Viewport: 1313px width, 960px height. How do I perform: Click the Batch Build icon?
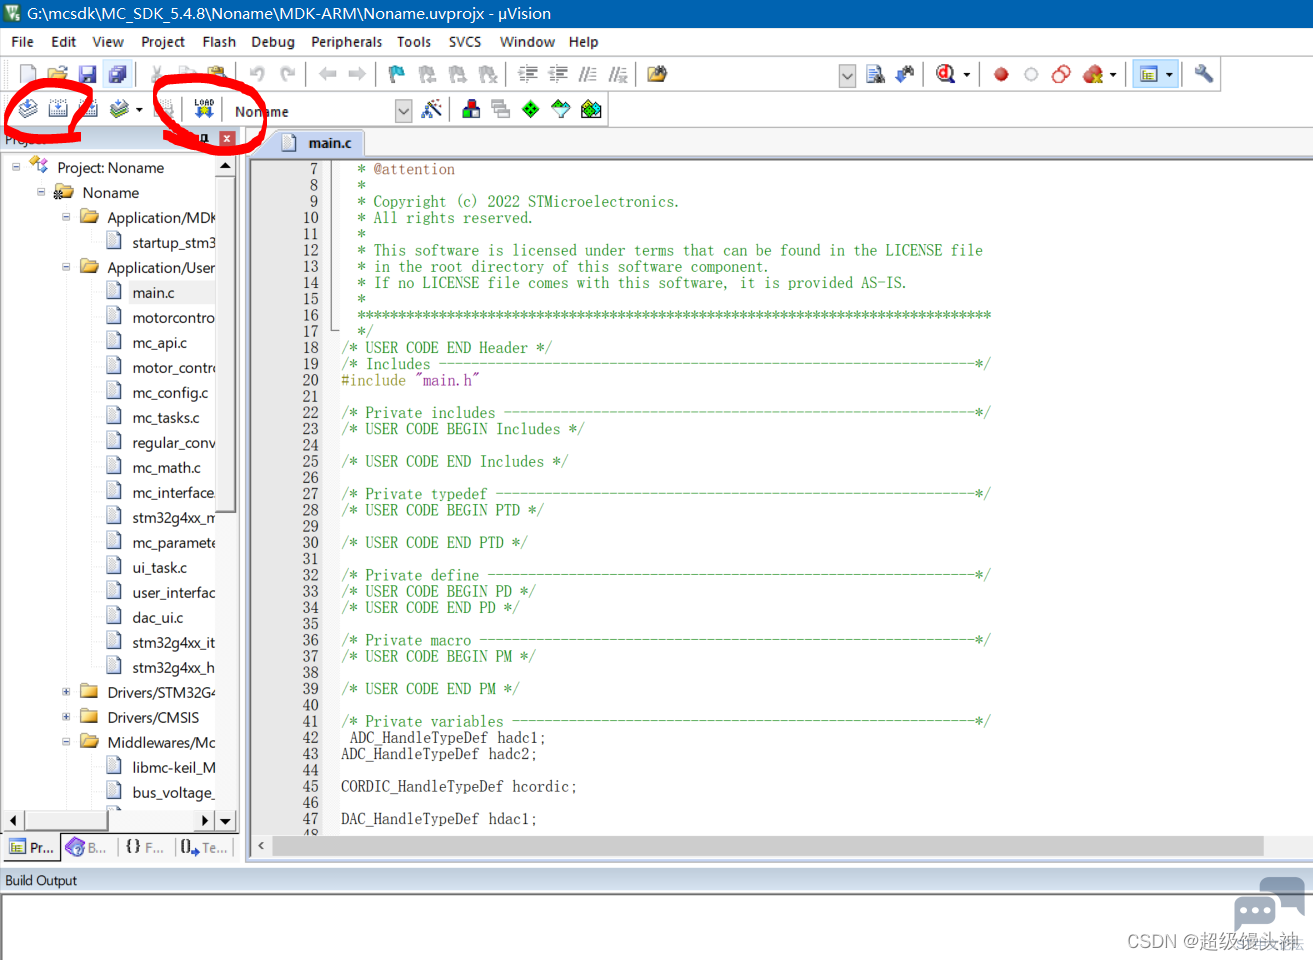coord(119,109)
